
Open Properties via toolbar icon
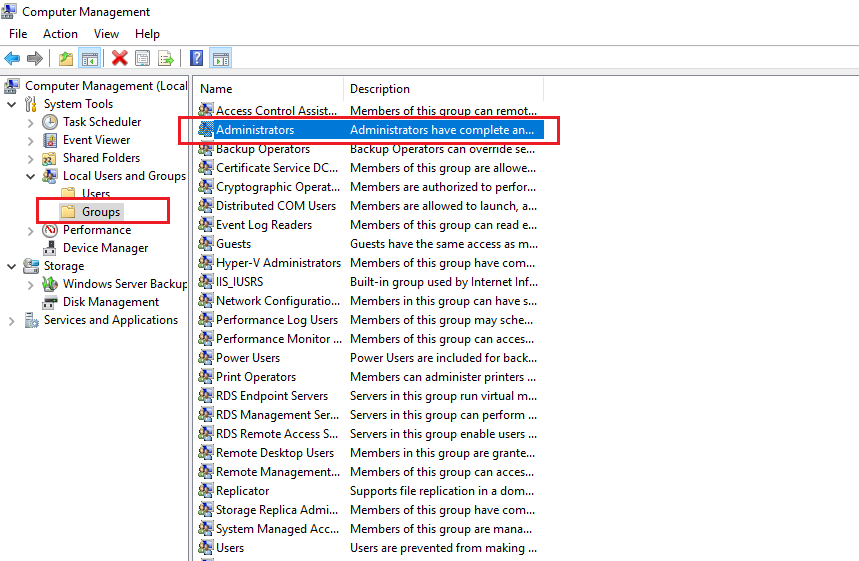(142, 58)
